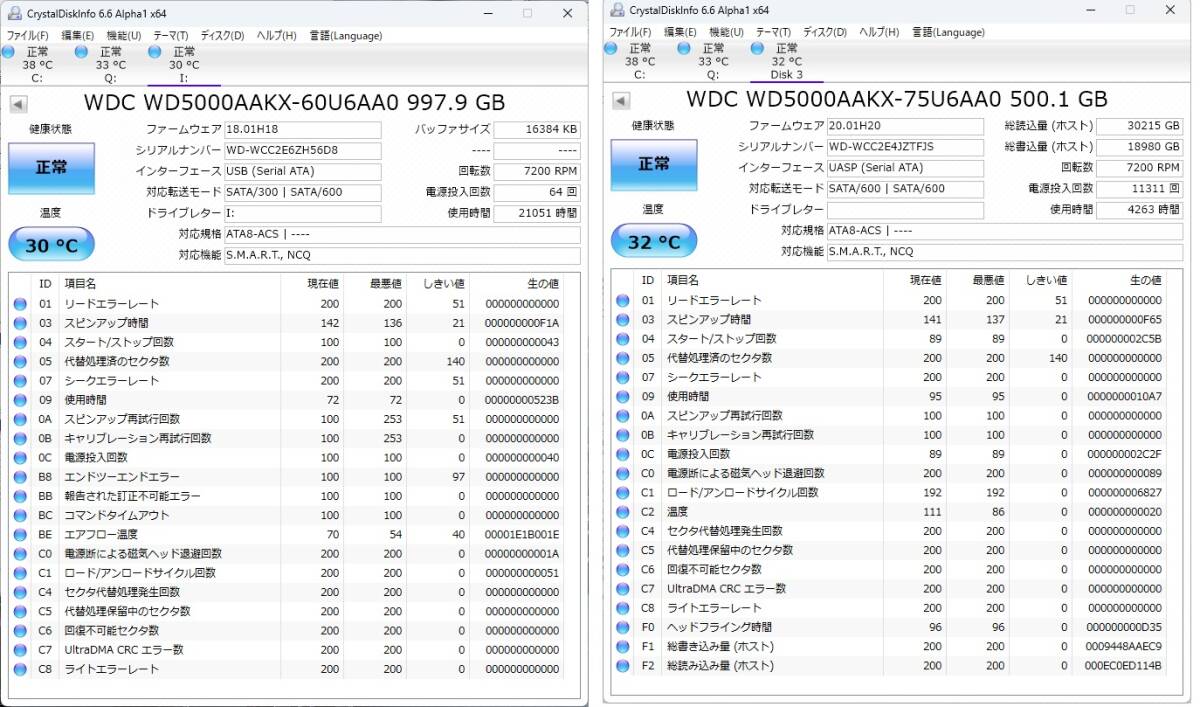Select Disk 3 status icon in right window
The width and height of the screenshot is (1200, 707).
click(757, 48)
